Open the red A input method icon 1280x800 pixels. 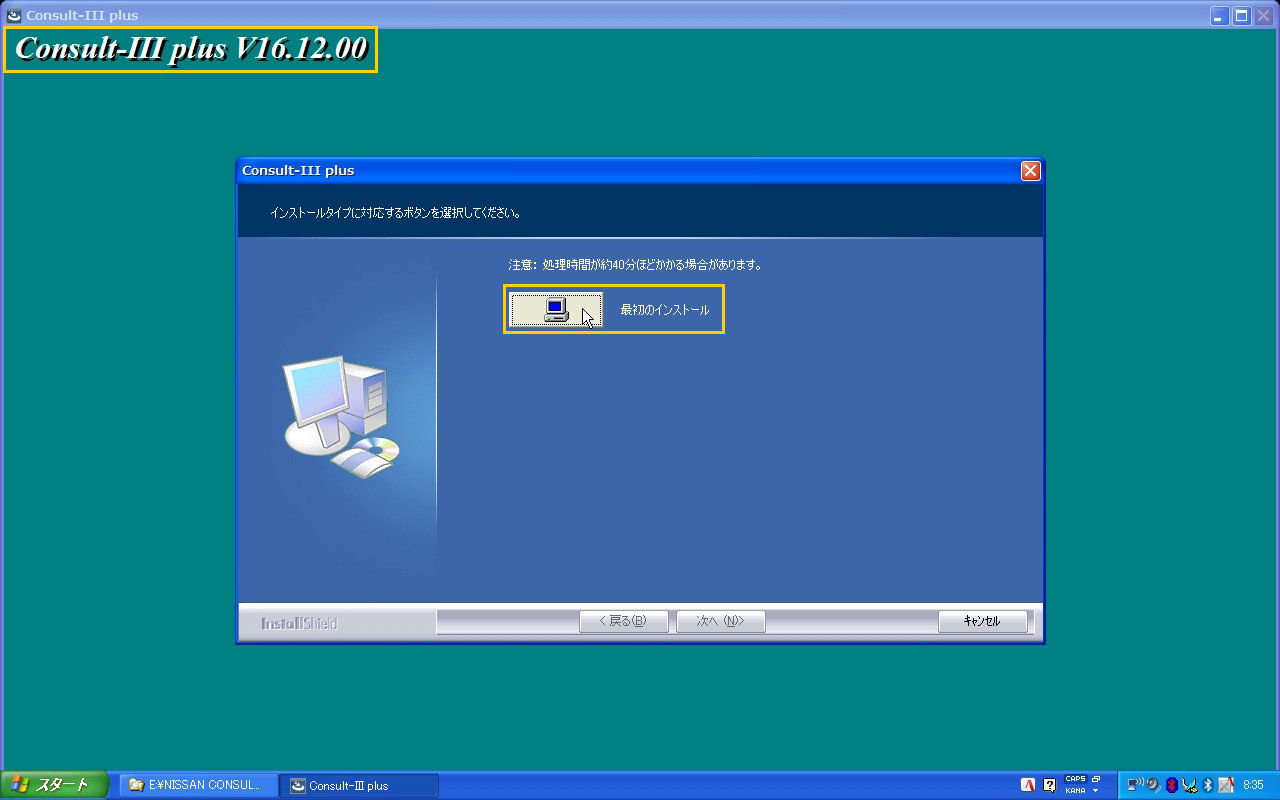tap(1028, 785)
